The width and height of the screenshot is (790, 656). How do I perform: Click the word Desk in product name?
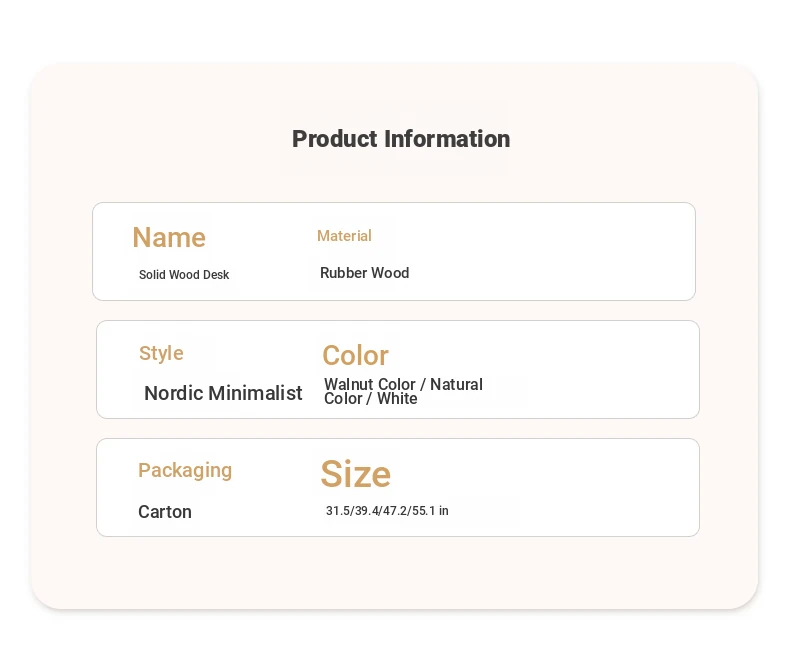point(217,275)
